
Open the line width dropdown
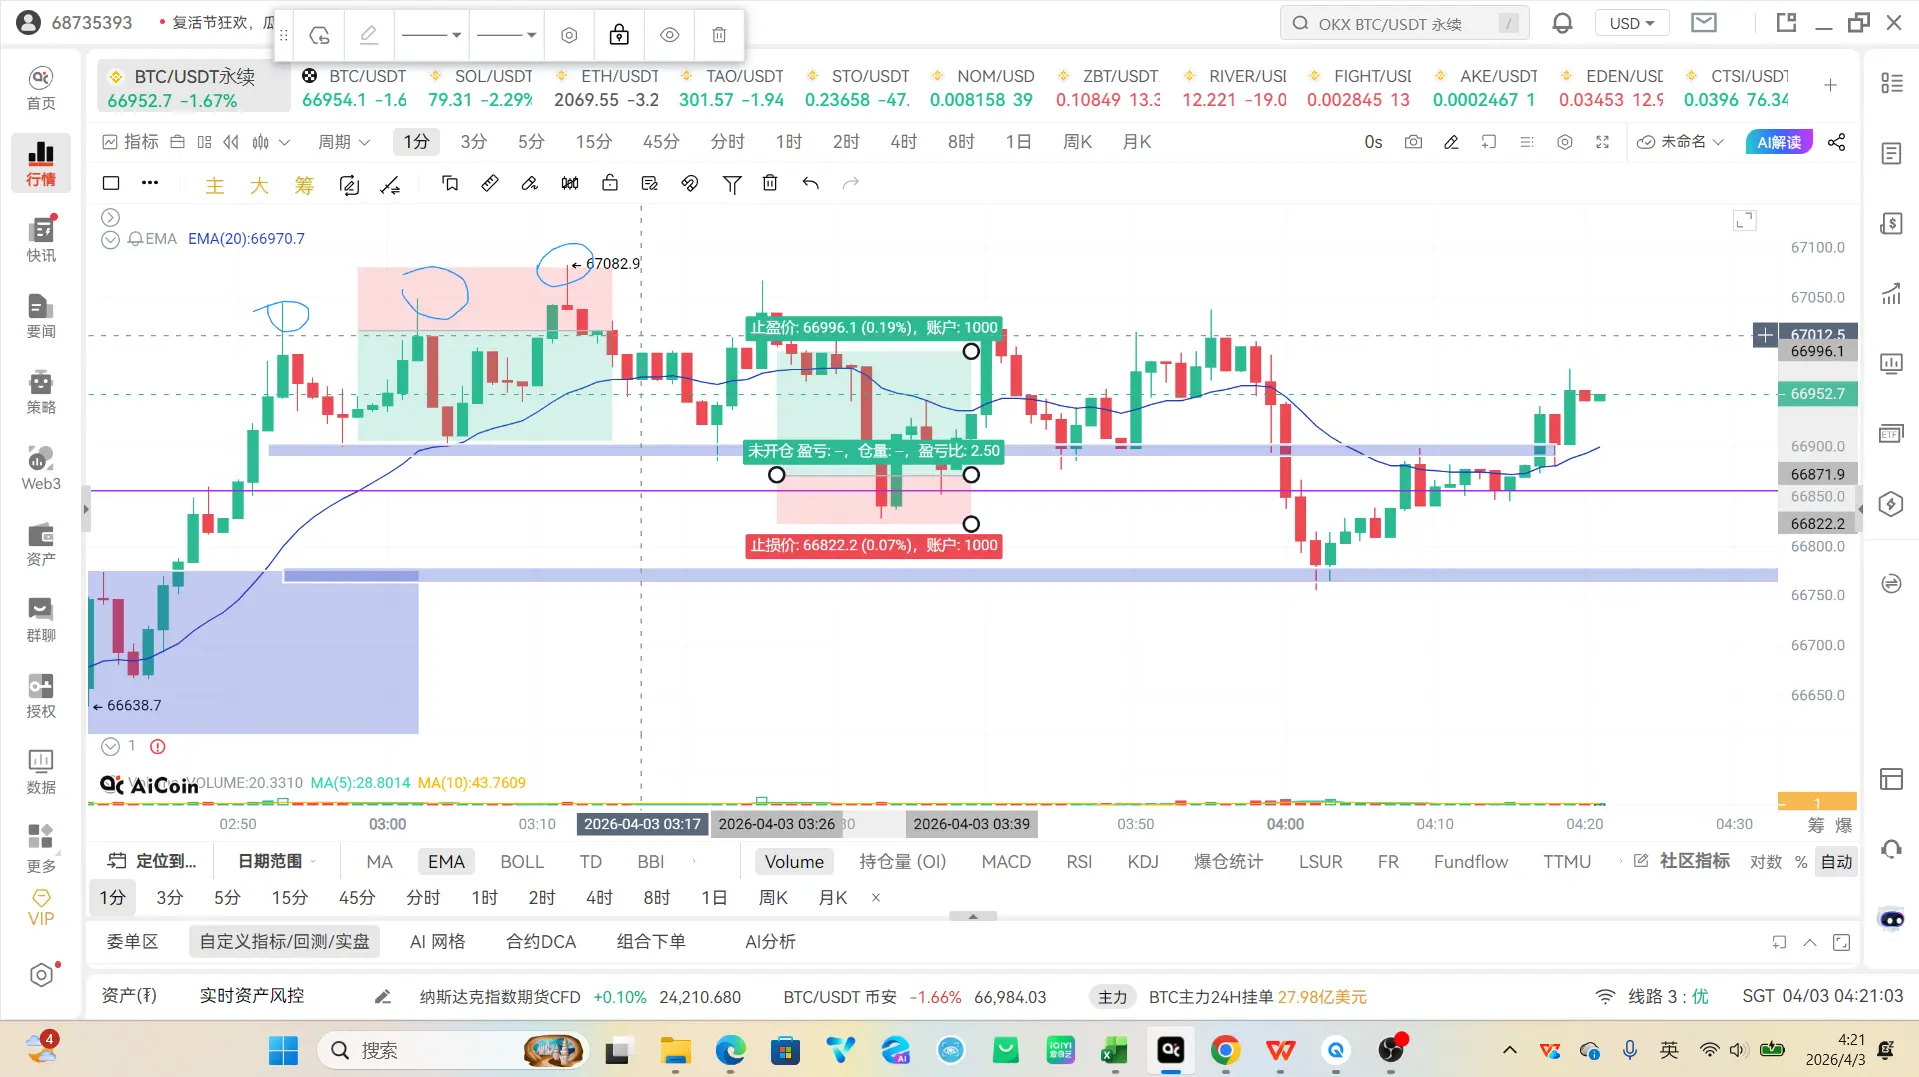(506, 35)
